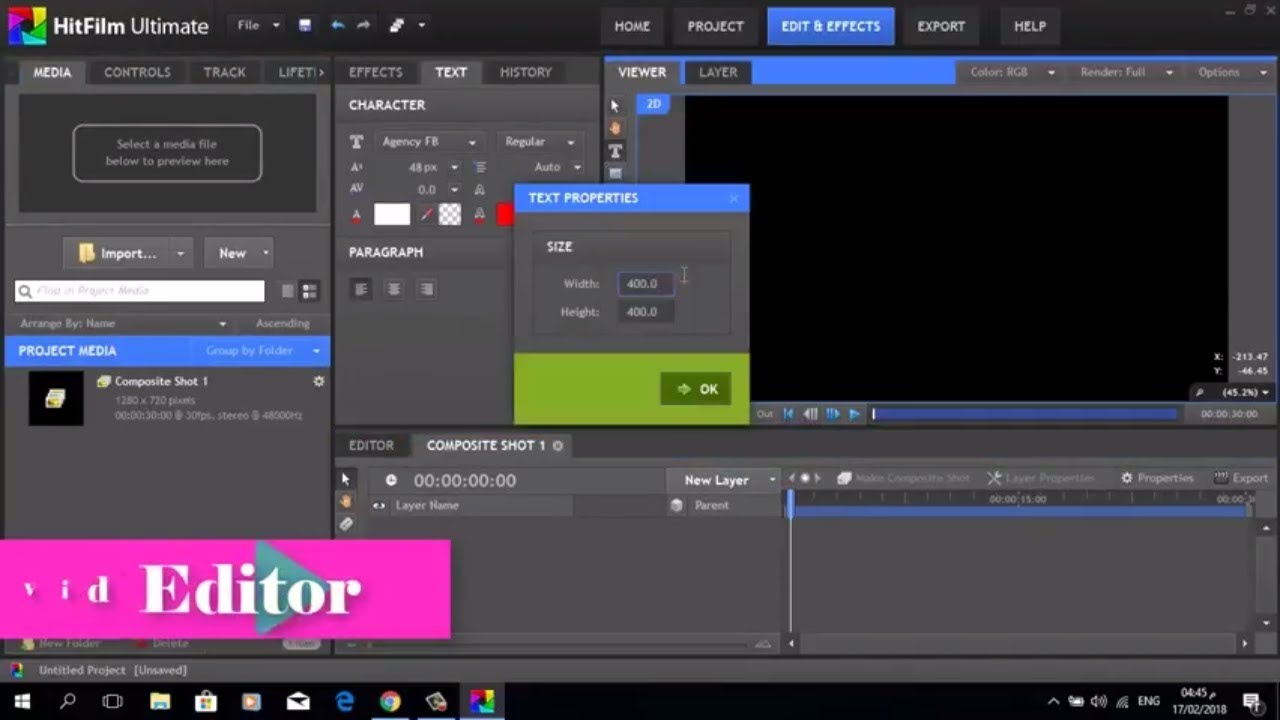This screenshot has height=720, width=1280.
Task: Click the timecode clock icon
Action: (x=391, y=480)
